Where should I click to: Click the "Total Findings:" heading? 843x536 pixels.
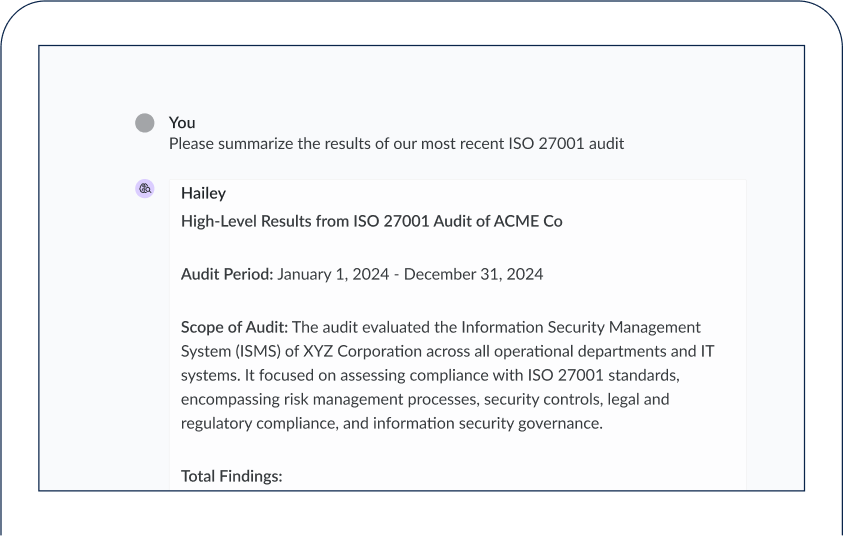click(x=231, y=476)
